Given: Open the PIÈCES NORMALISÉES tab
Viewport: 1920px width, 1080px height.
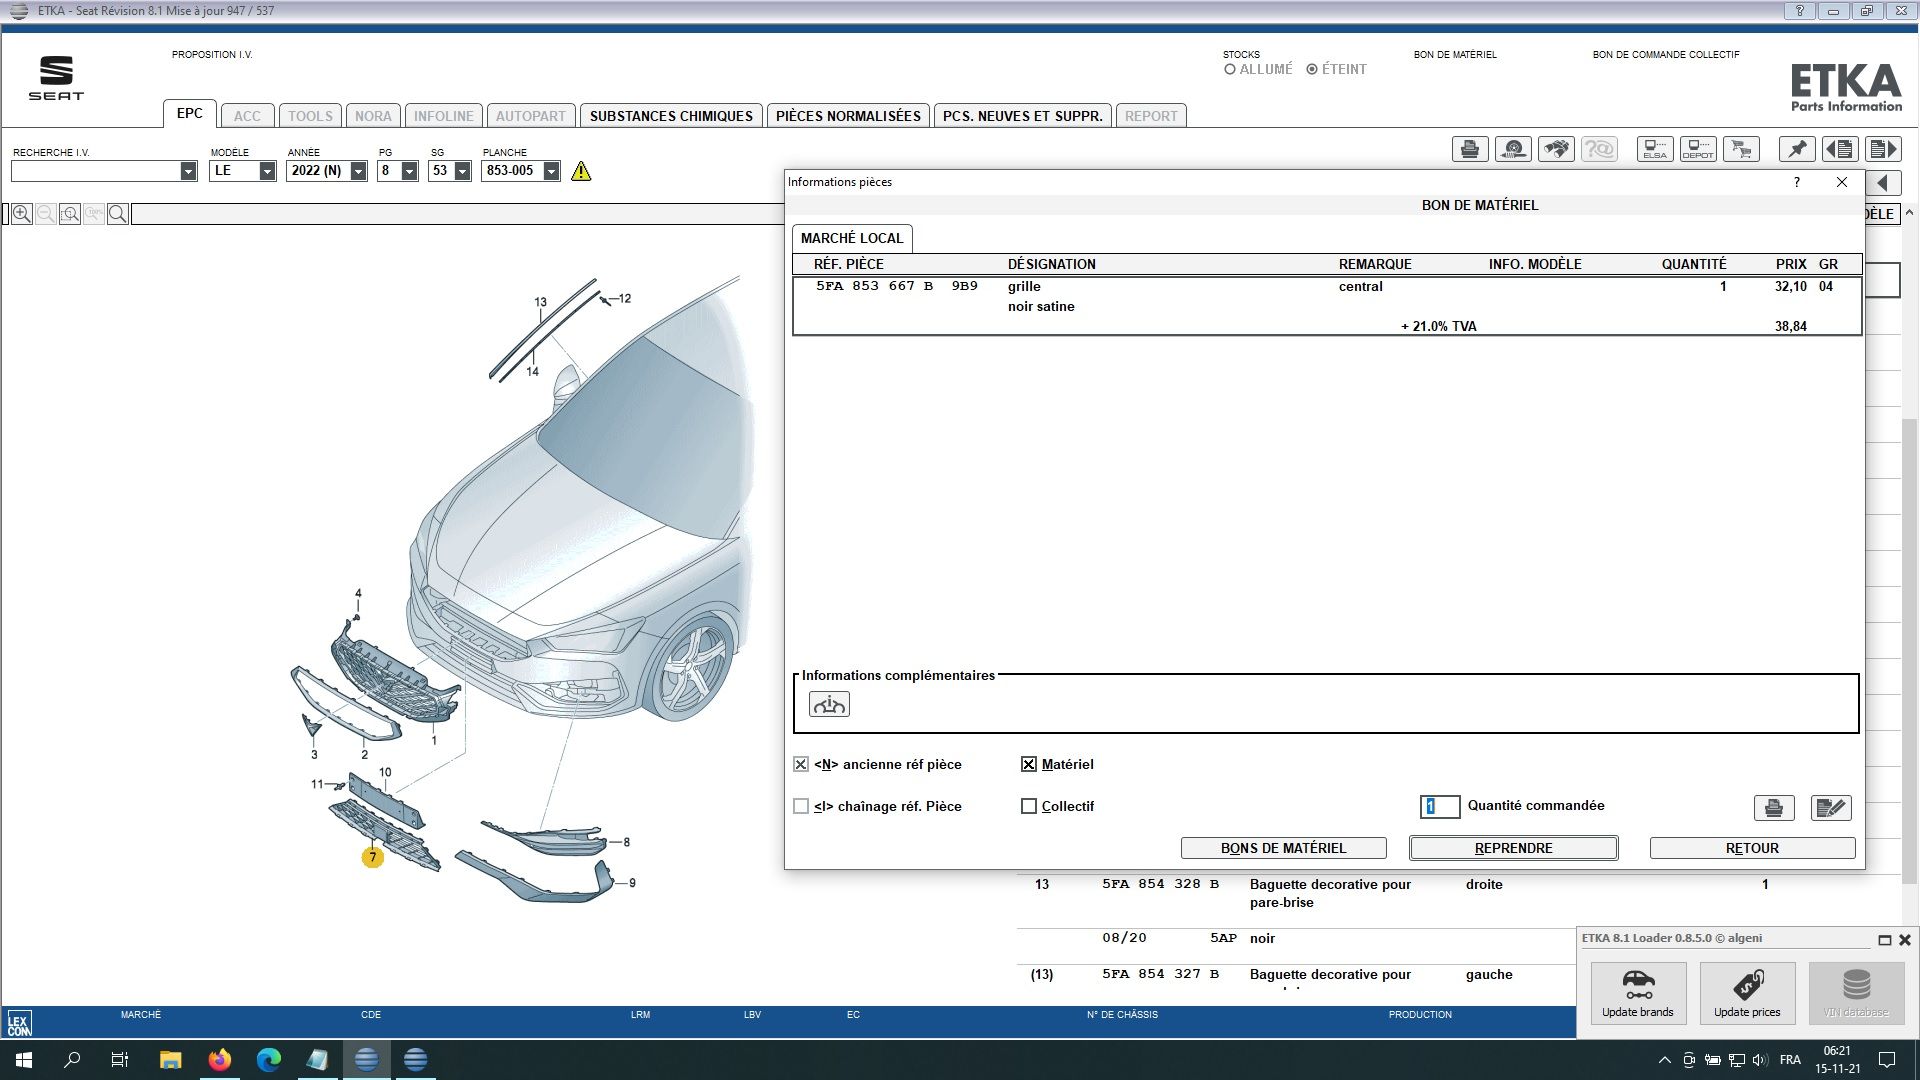Looking at the screenshot, I should [848, 116].
